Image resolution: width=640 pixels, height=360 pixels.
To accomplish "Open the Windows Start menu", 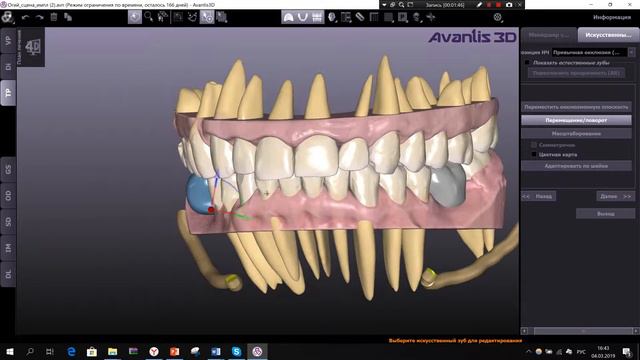I will point(10,351).
